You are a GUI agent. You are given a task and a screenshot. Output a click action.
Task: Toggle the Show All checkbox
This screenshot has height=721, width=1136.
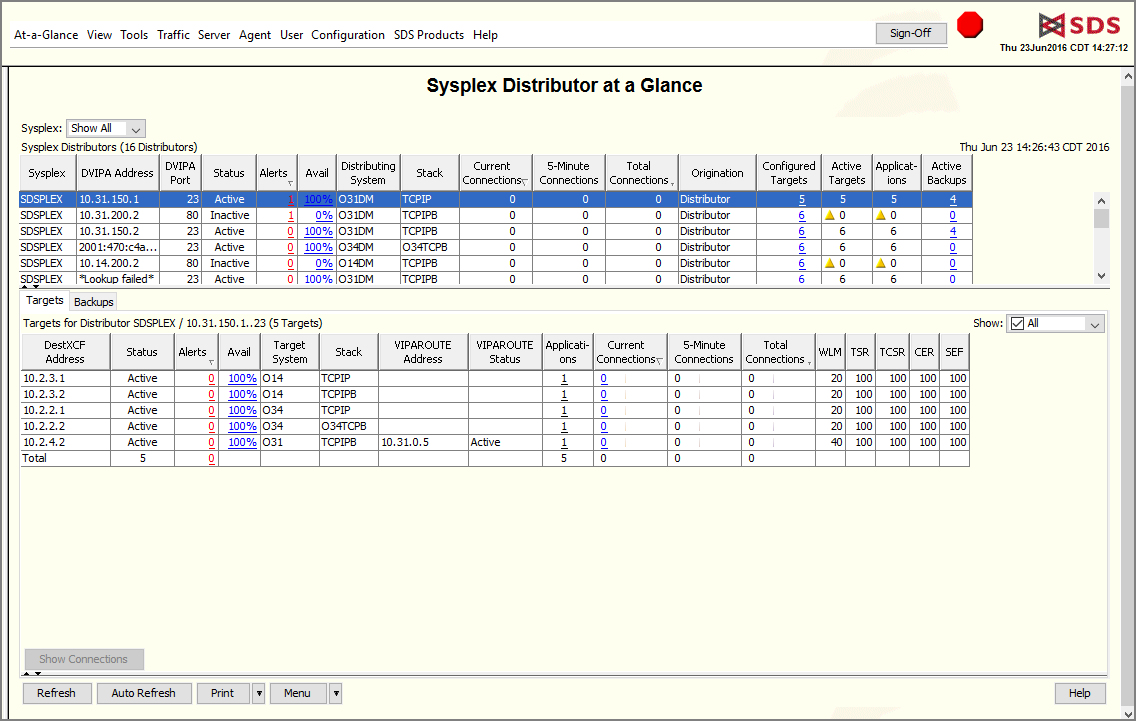pos(1017,323)
